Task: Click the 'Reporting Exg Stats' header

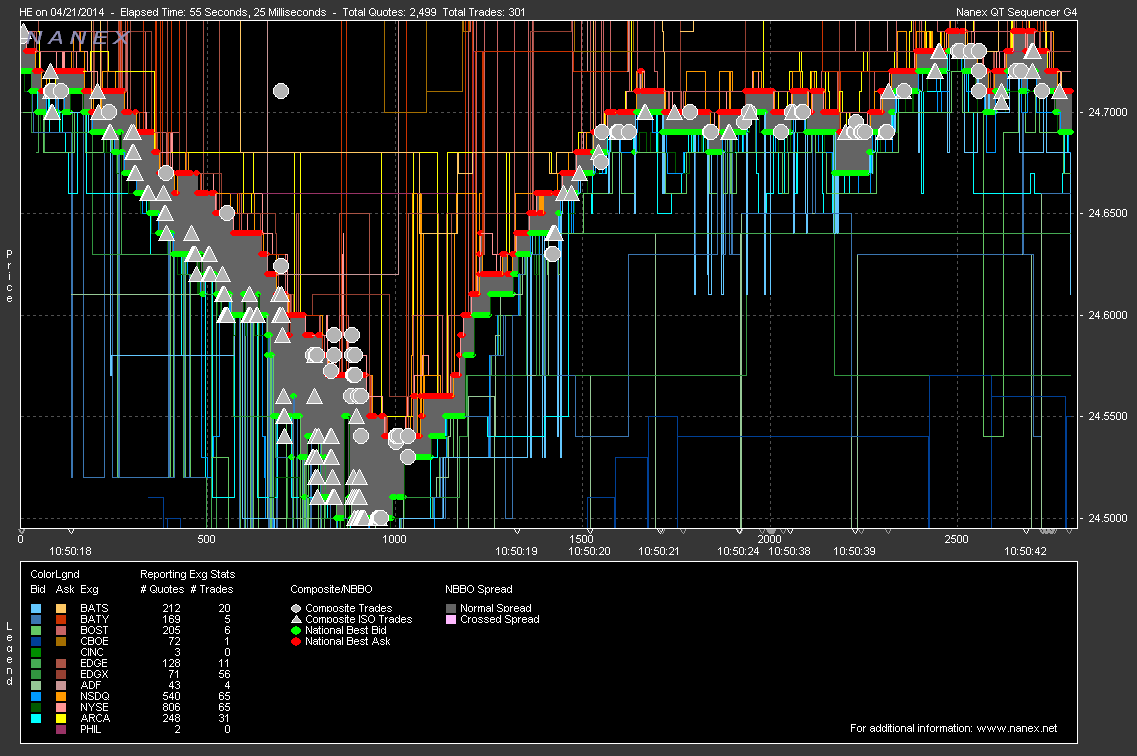Action: (188, 574)
